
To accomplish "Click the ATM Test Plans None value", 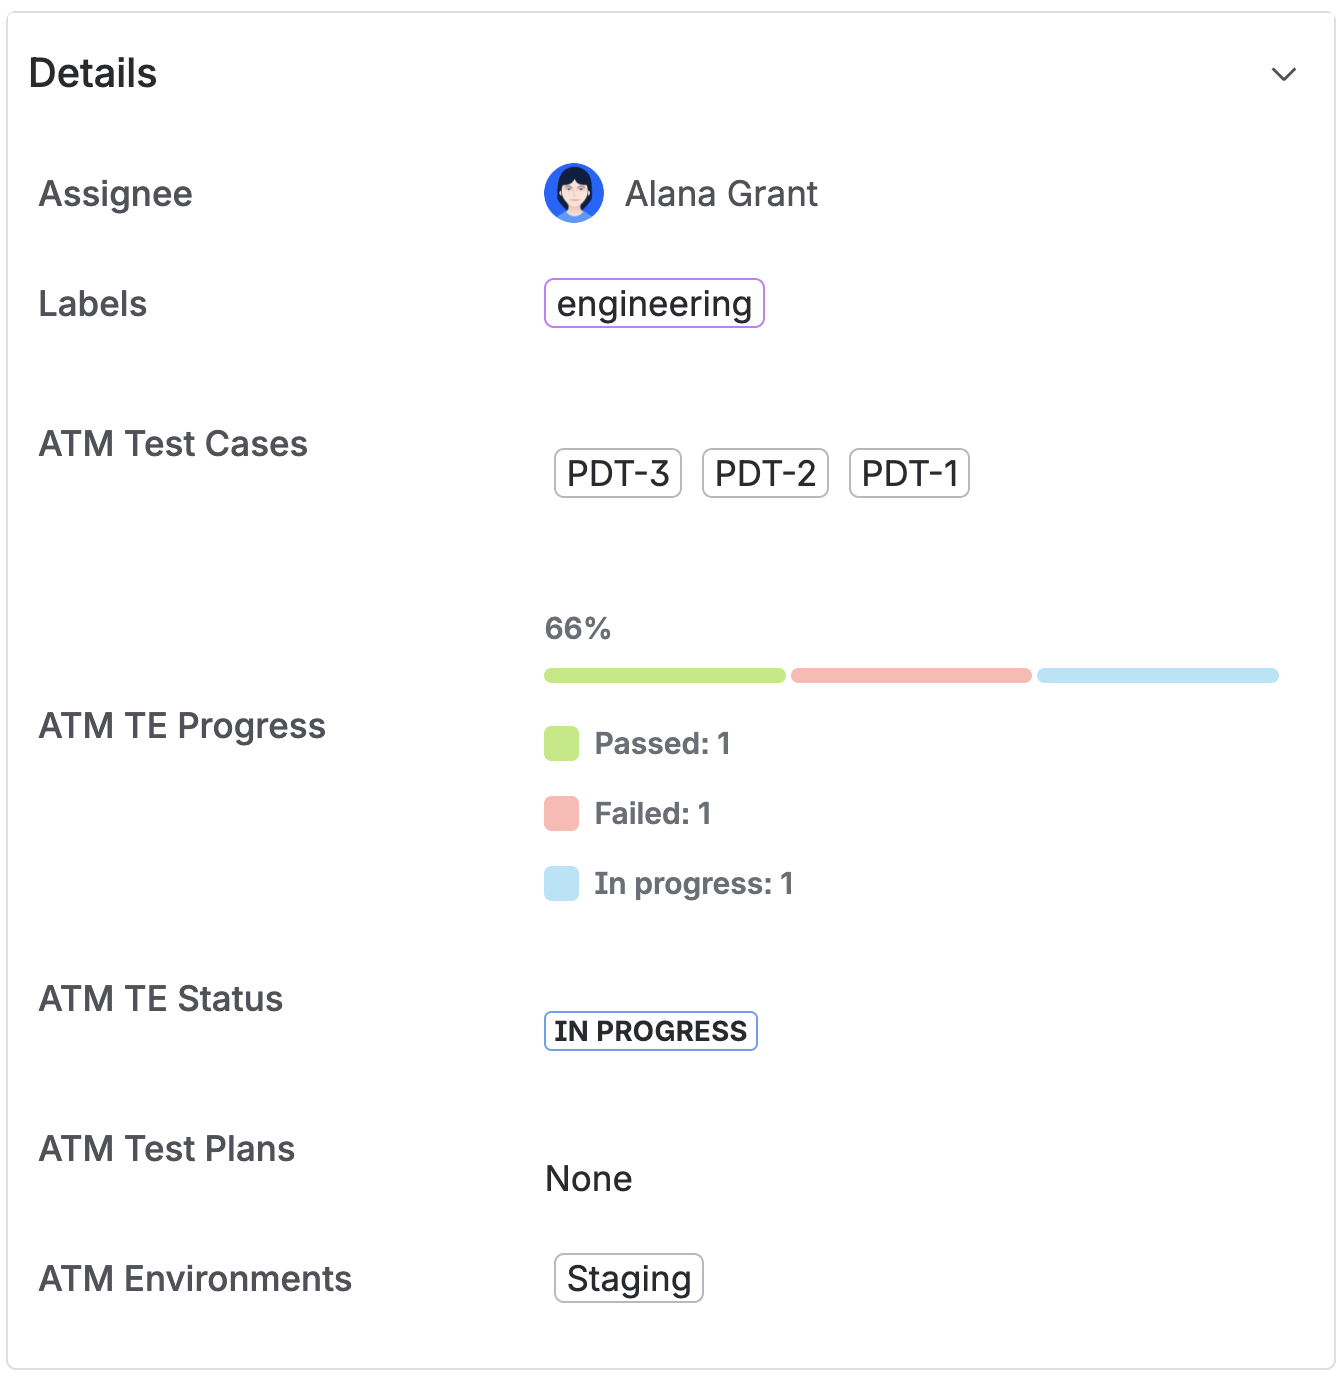I will click(588, 1179).
